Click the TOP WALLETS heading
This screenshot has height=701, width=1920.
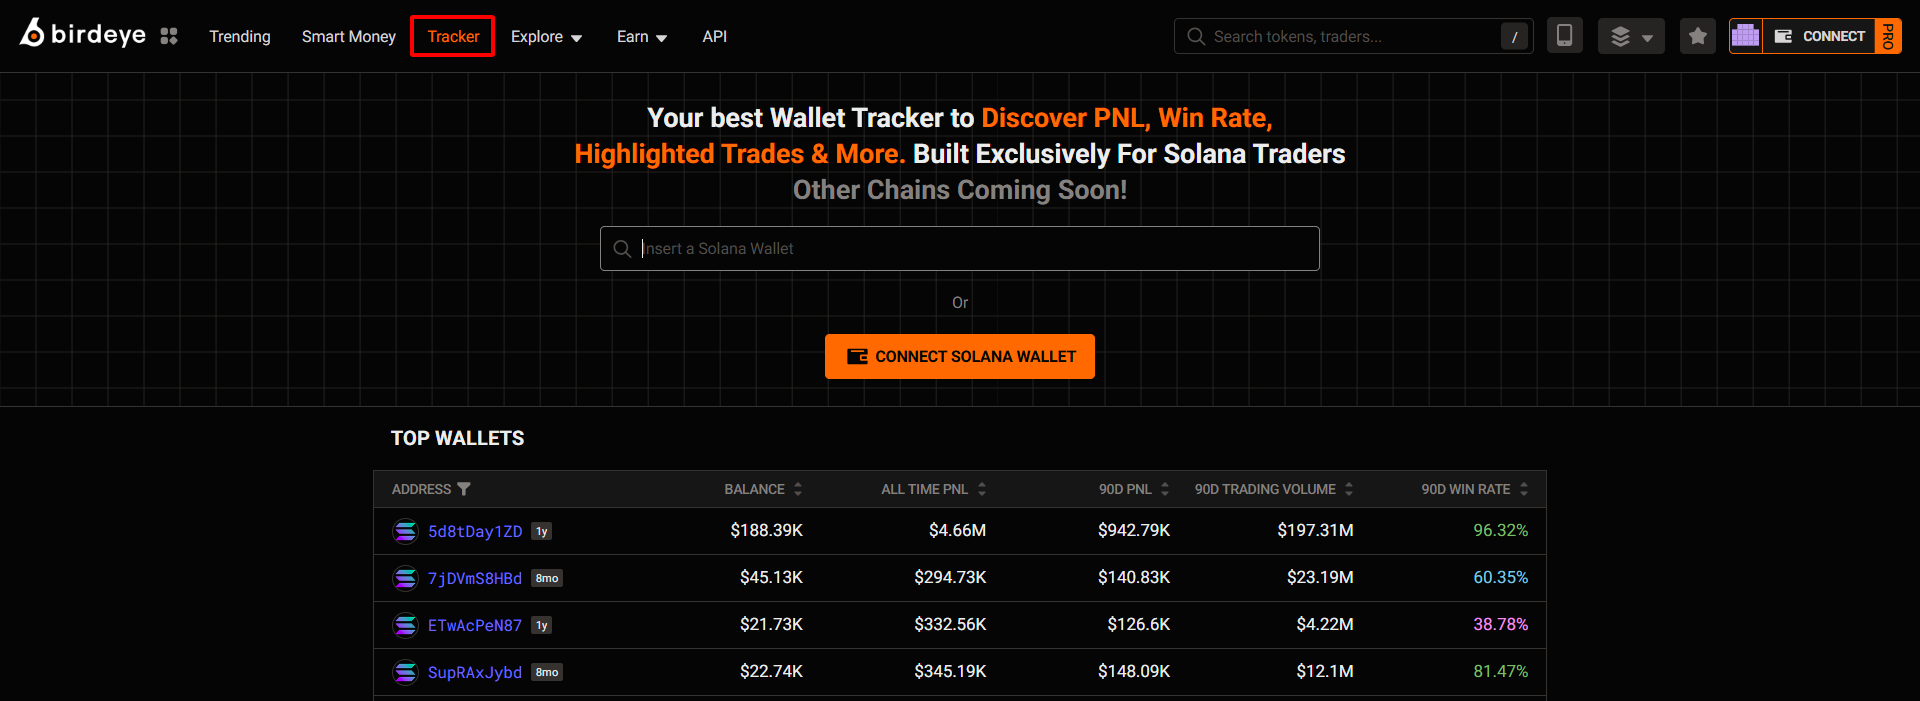click(x=457, y=438)
